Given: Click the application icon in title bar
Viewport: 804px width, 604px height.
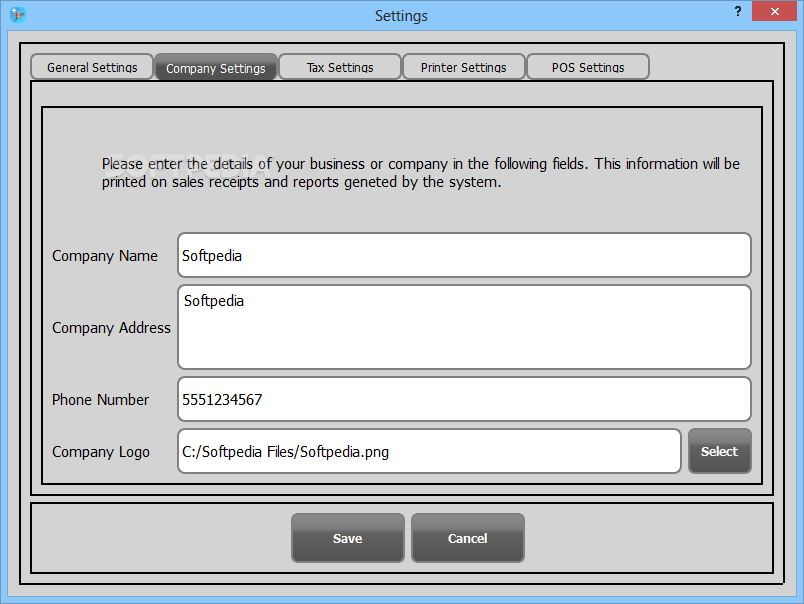Looking at the screenshot, I should pyautogui.click(x=18, y=15).
